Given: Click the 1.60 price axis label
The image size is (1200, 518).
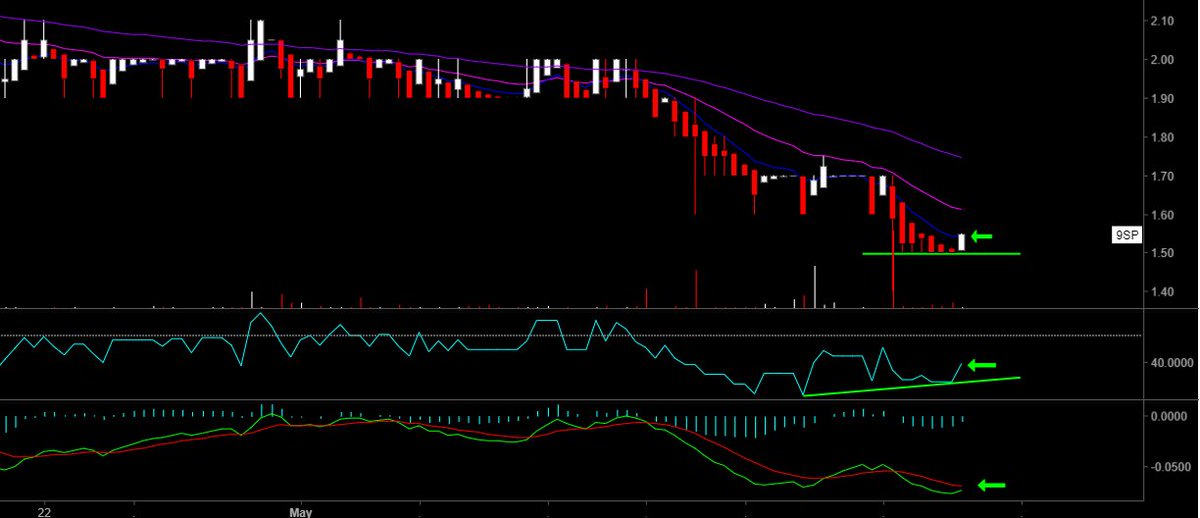Looking at the screenshot, I should click(x=1162, y=215).
